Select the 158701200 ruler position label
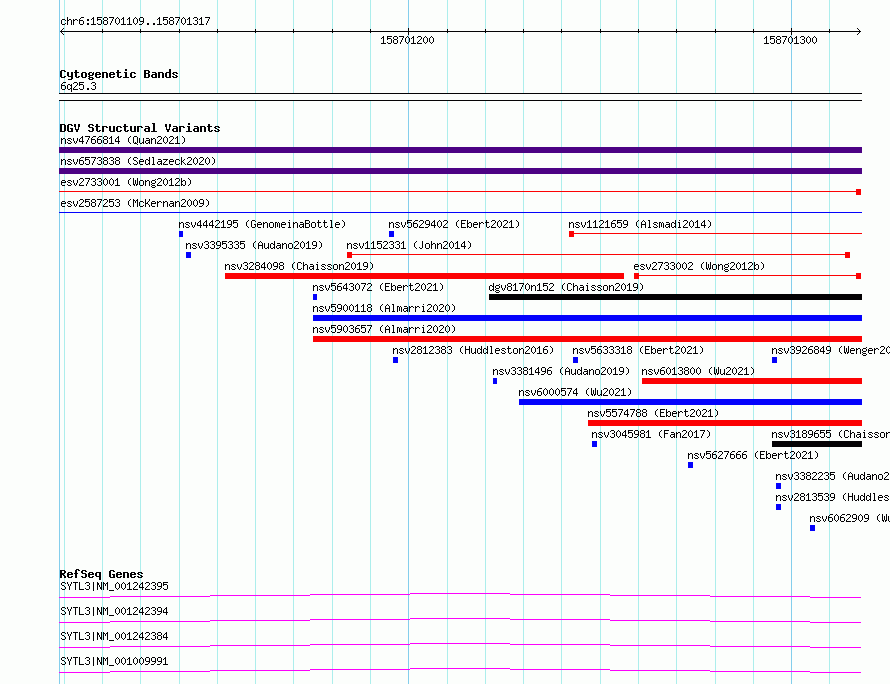 tap(407, 40)
